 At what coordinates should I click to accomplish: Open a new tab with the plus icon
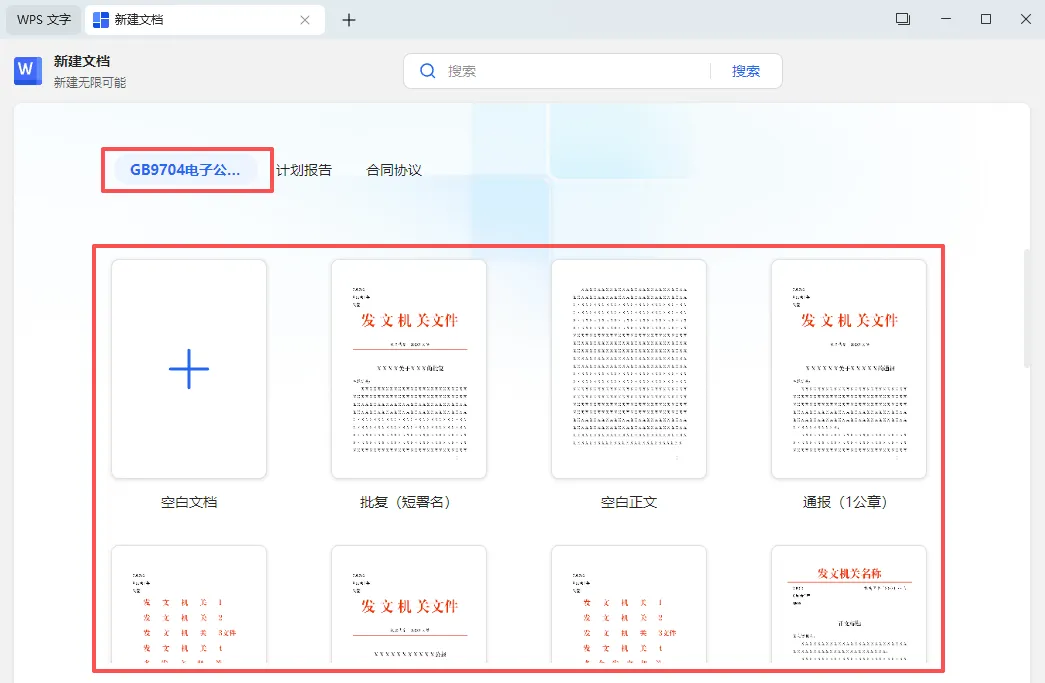pyautogui.click(x=349, y=20)
